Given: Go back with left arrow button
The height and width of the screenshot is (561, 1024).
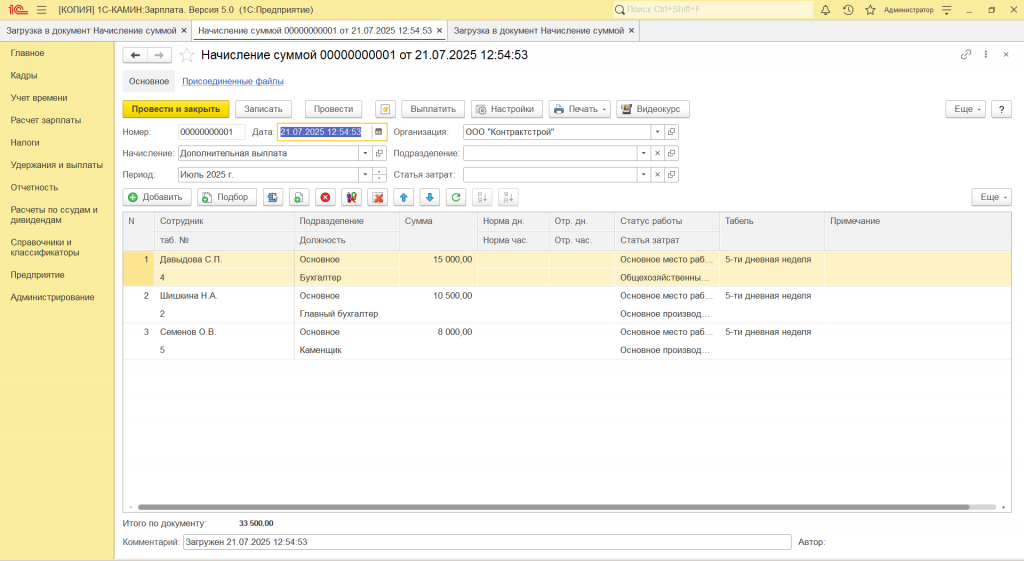Looking at the screenshot, I should tap(135, 56).
